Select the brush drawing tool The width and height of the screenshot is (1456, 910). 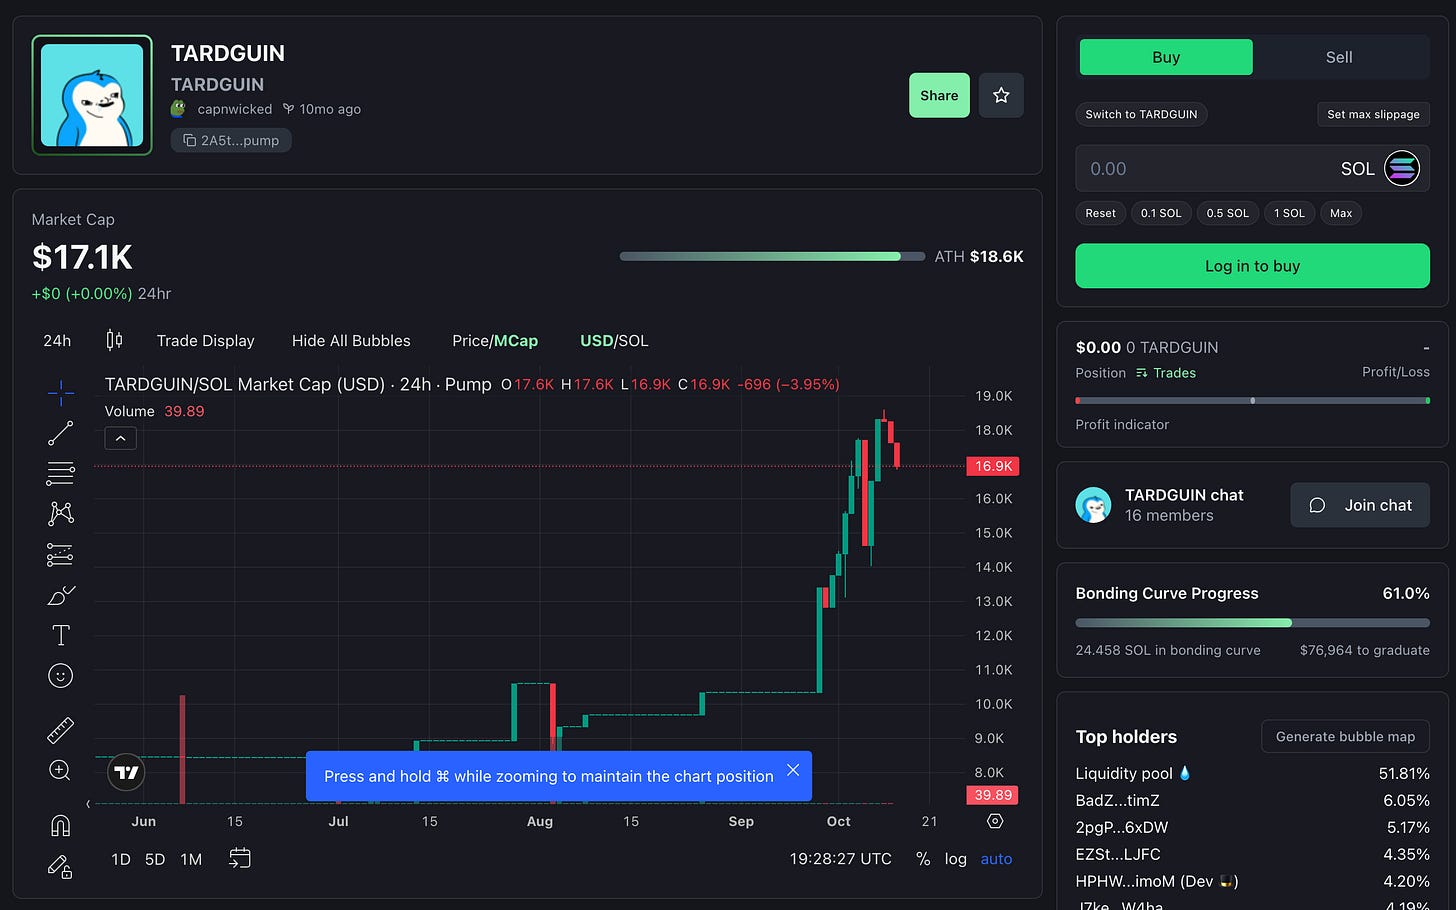click(61, 595)
